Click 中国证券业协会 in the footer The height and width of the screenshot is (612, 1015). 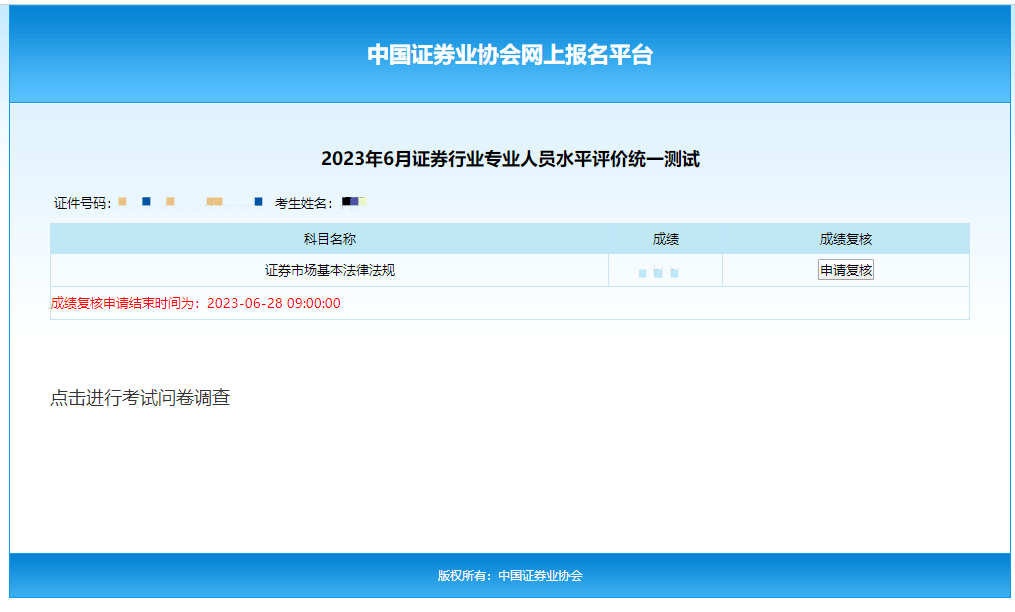[x=540, y=576]
